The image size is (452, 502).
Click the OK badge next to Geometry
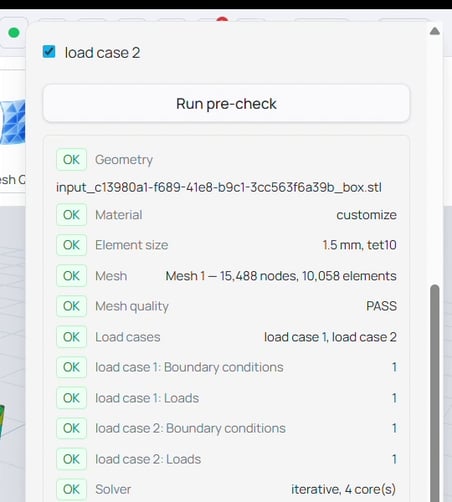pyautogui.click(x=71, y=160)
